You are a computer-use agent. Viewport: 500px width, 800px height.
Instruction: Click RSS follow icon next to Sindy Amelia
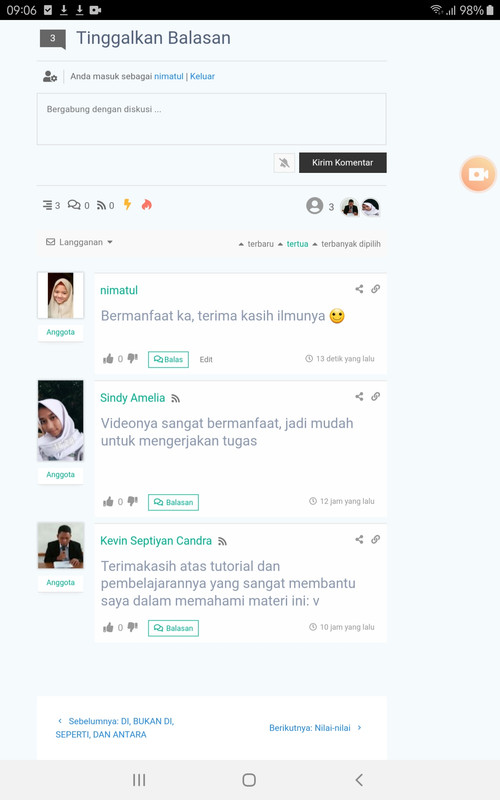[x=176, y=398]
